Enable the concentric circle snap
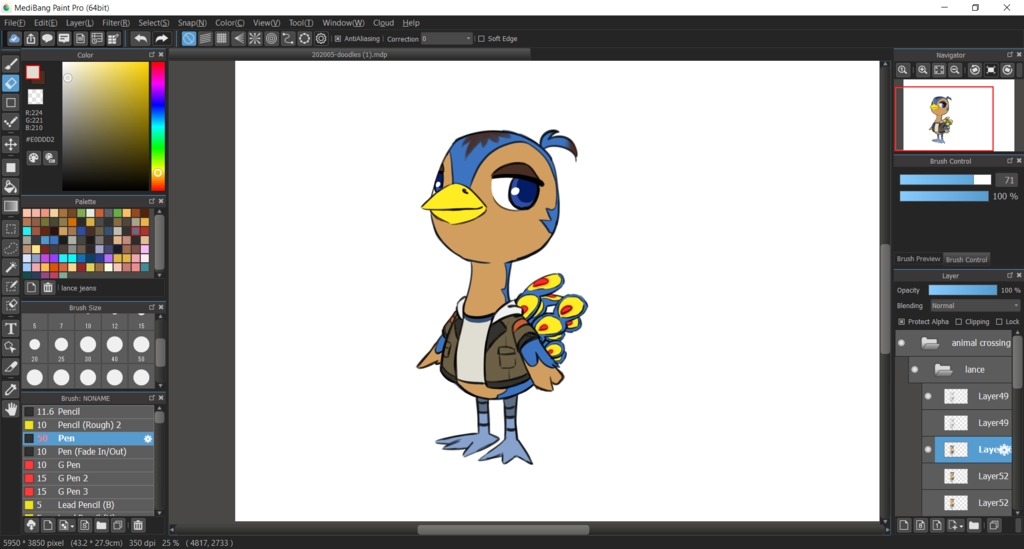 click(272, 39)
